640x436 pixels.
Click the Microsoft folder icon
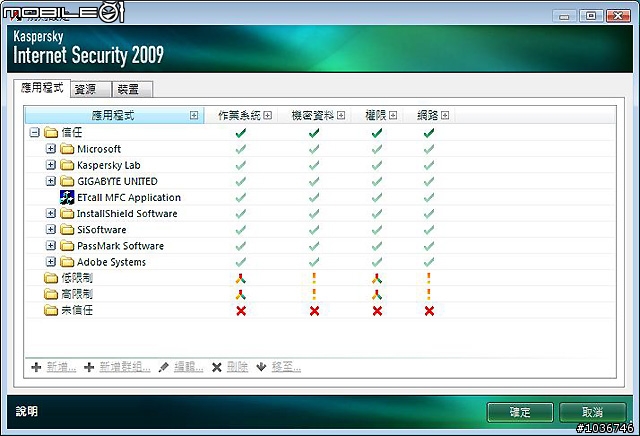pos(67,149)
